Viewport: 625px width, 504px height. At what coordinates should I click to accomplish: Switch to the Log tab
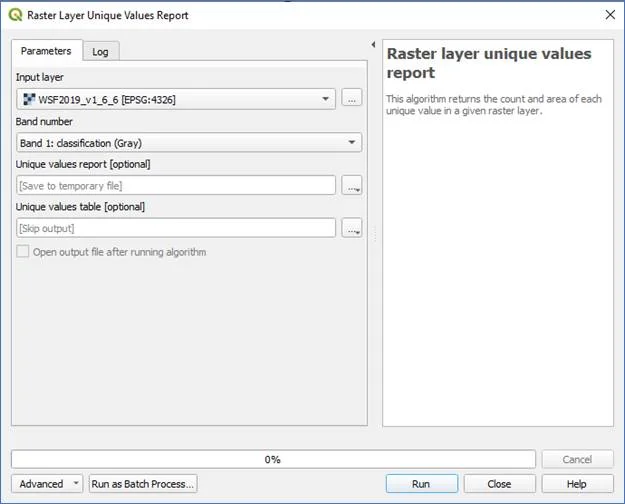[100, 51]
